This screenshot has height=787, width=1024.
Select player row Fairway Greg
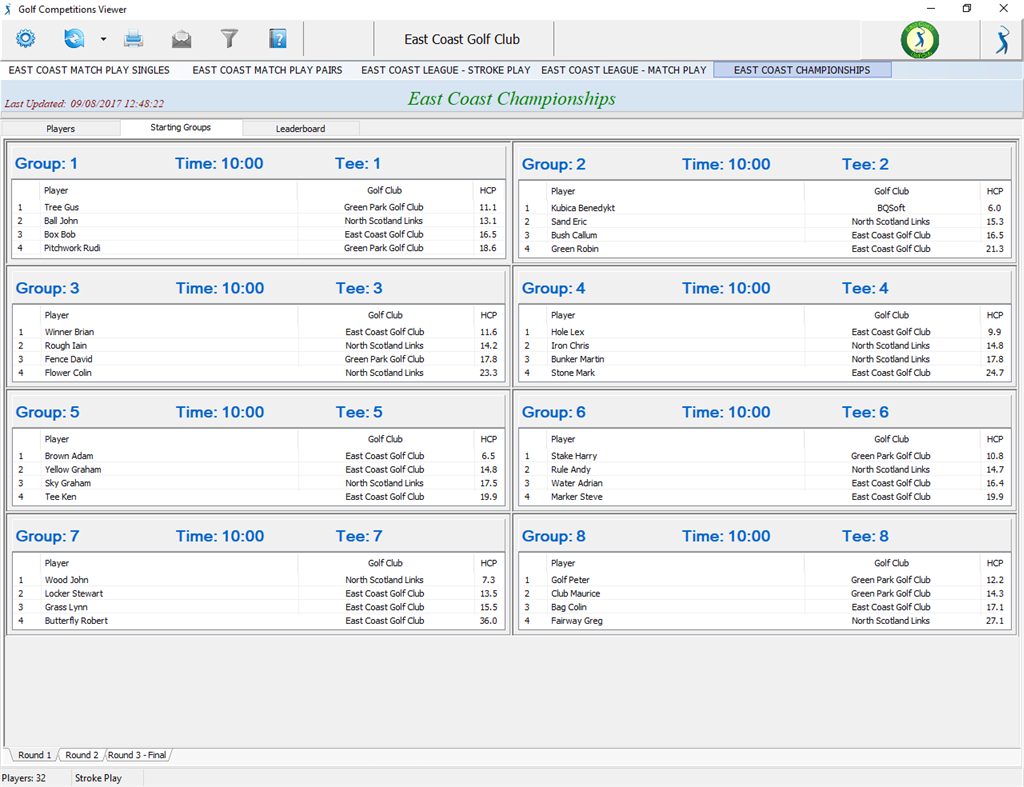point(765,621)
